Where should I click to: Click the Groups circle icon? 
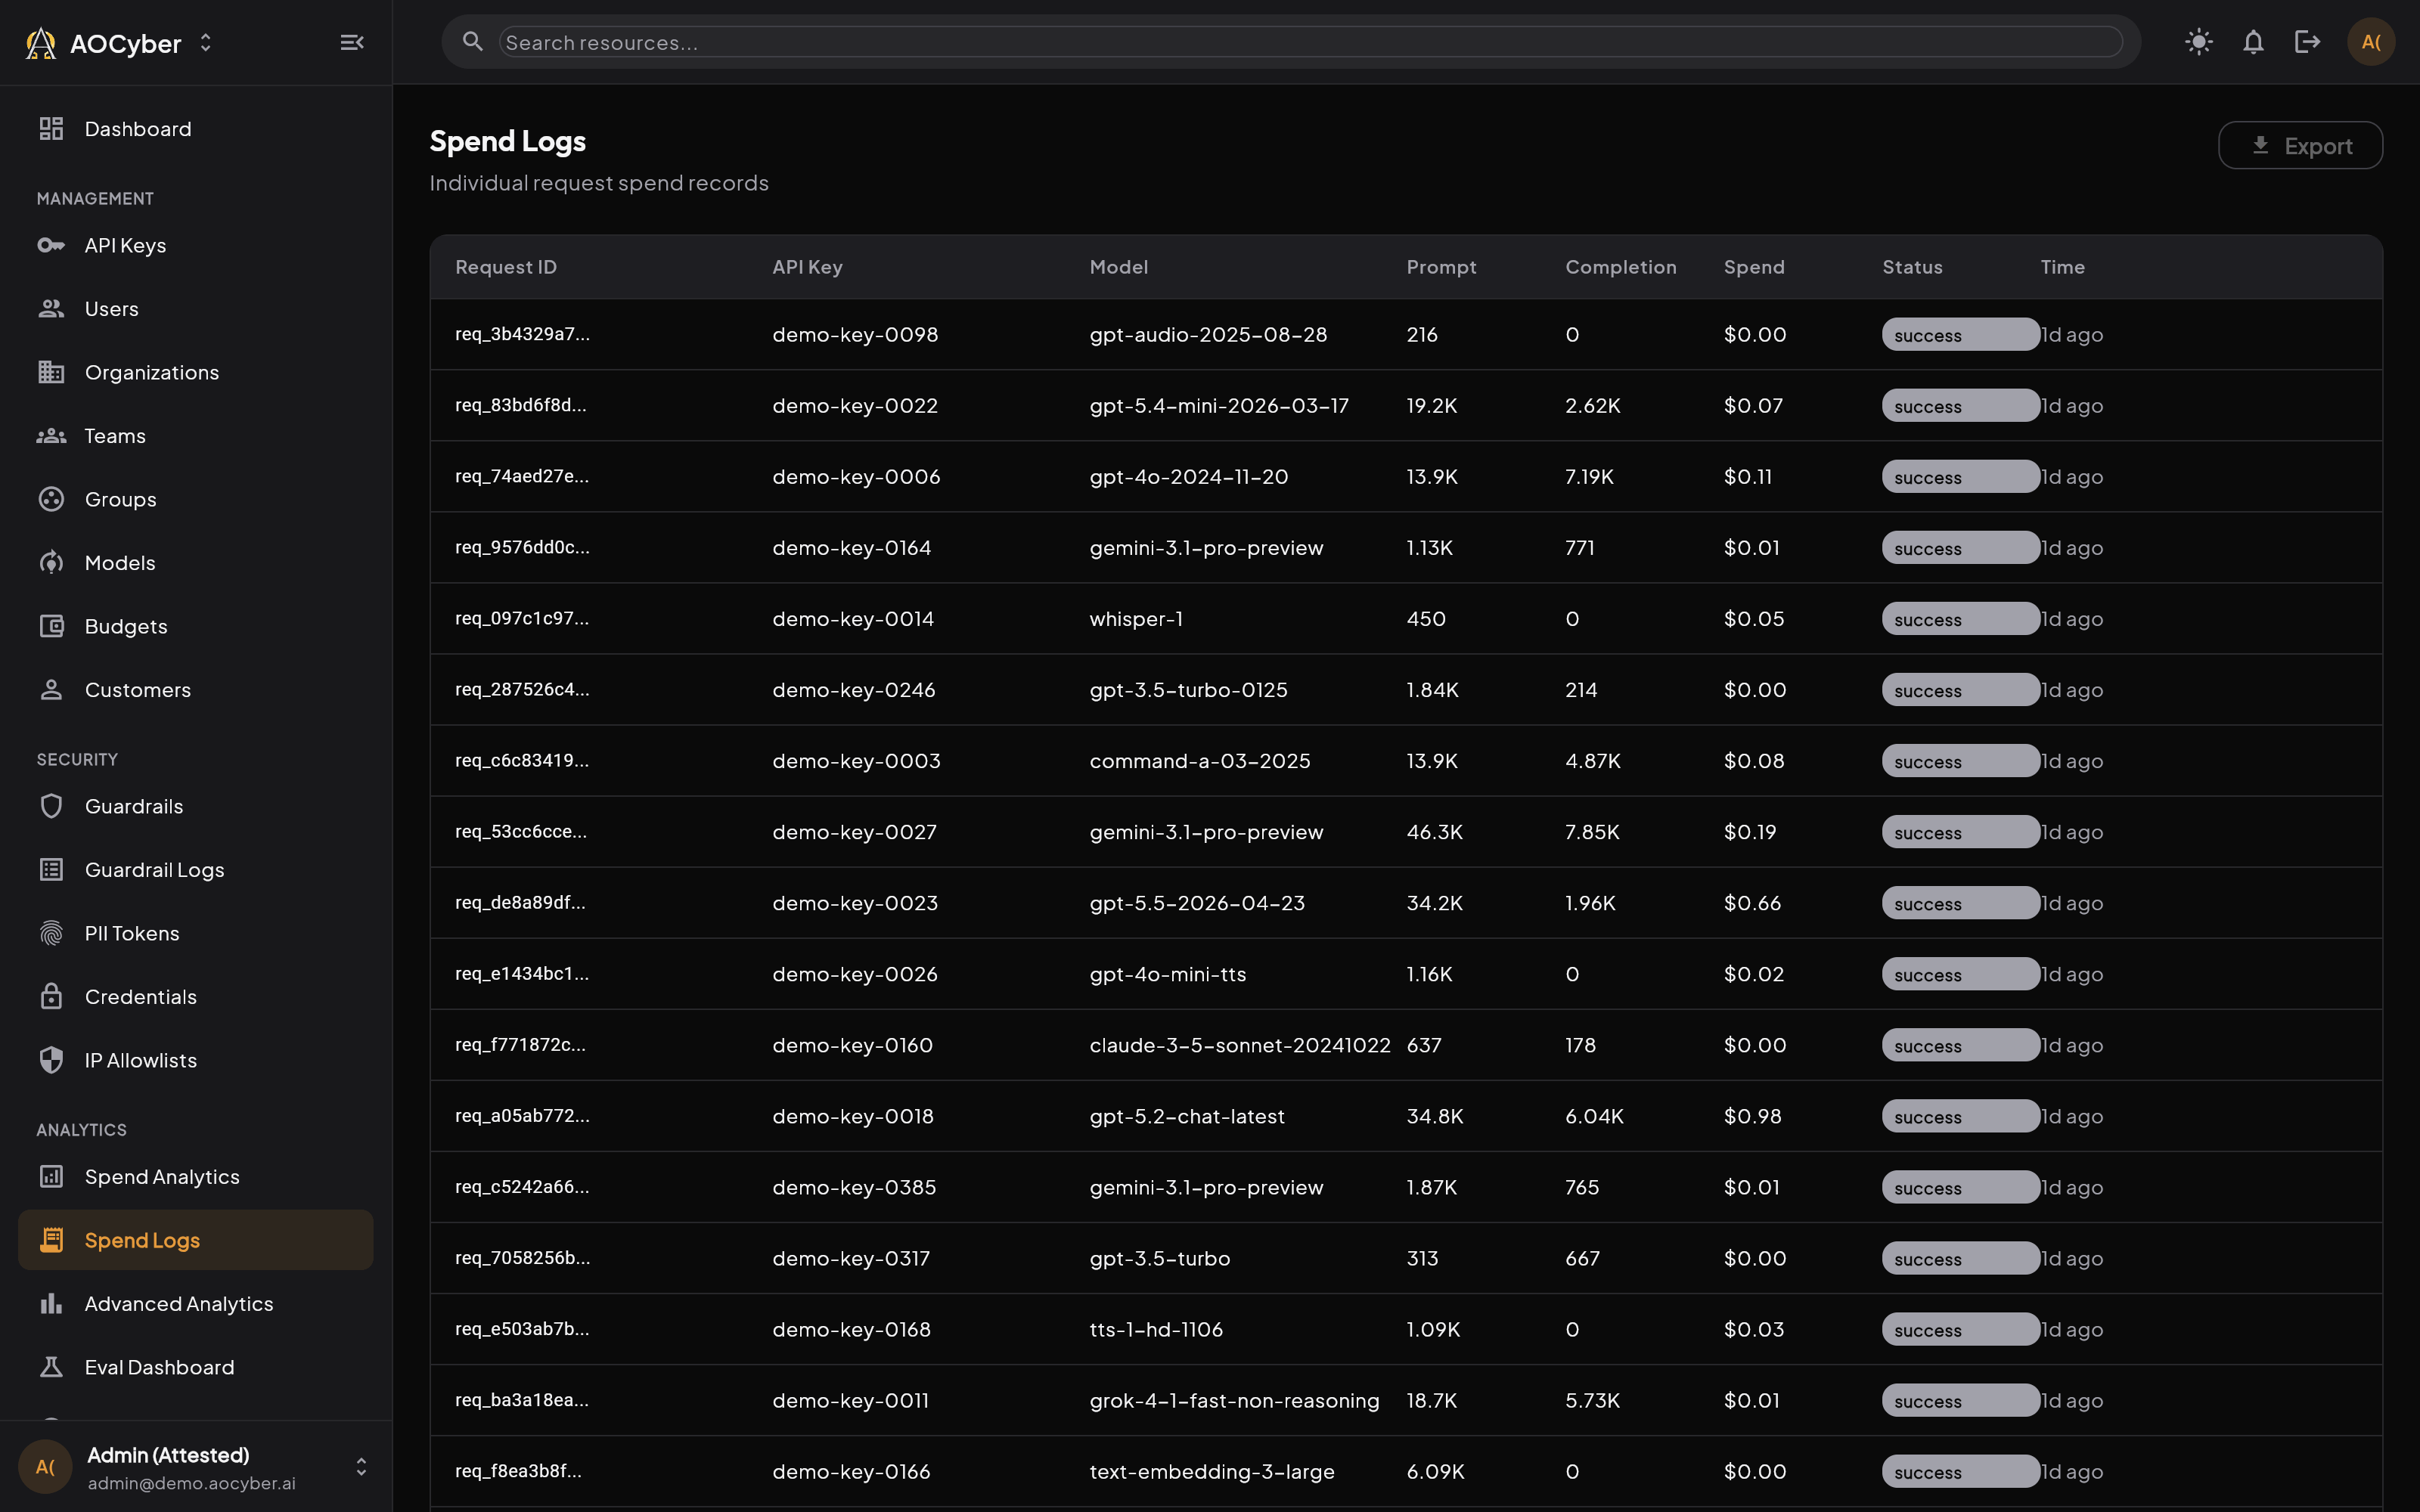pyautogui.click(x=51, y=499)
